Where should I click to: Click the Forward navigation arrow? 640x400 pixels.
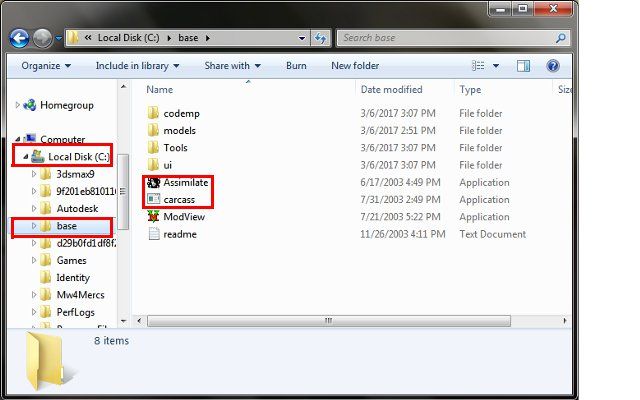(42, 39)
